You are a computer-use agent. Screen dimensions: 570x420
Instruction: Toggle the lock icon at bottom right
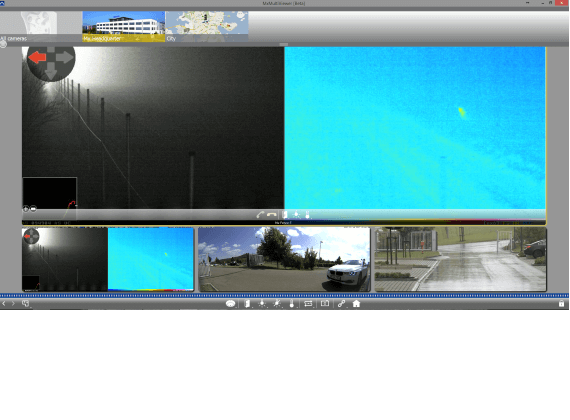tap(561, 304)
